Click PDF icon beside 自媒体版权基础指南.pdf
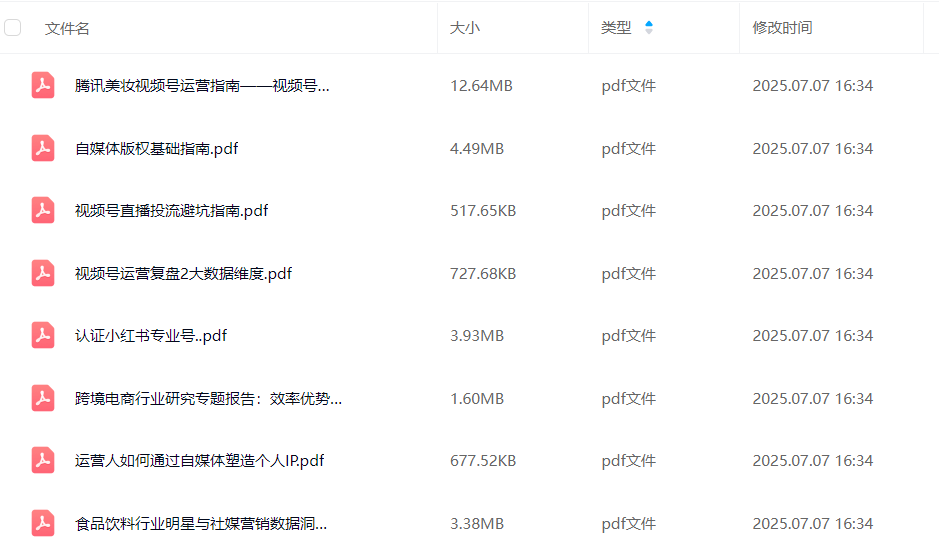The height and width of the screenshot is (552, 939). [x=43, y=149]
